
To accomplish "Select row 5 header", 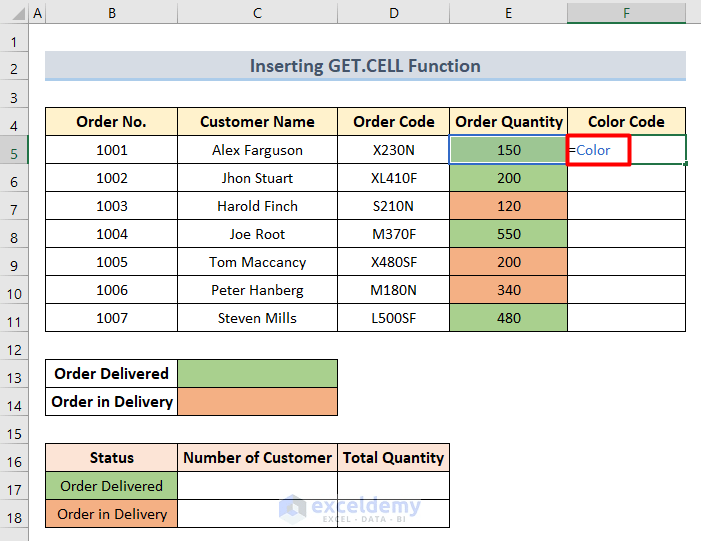I will pyautogui.click(x=14, y=150).
